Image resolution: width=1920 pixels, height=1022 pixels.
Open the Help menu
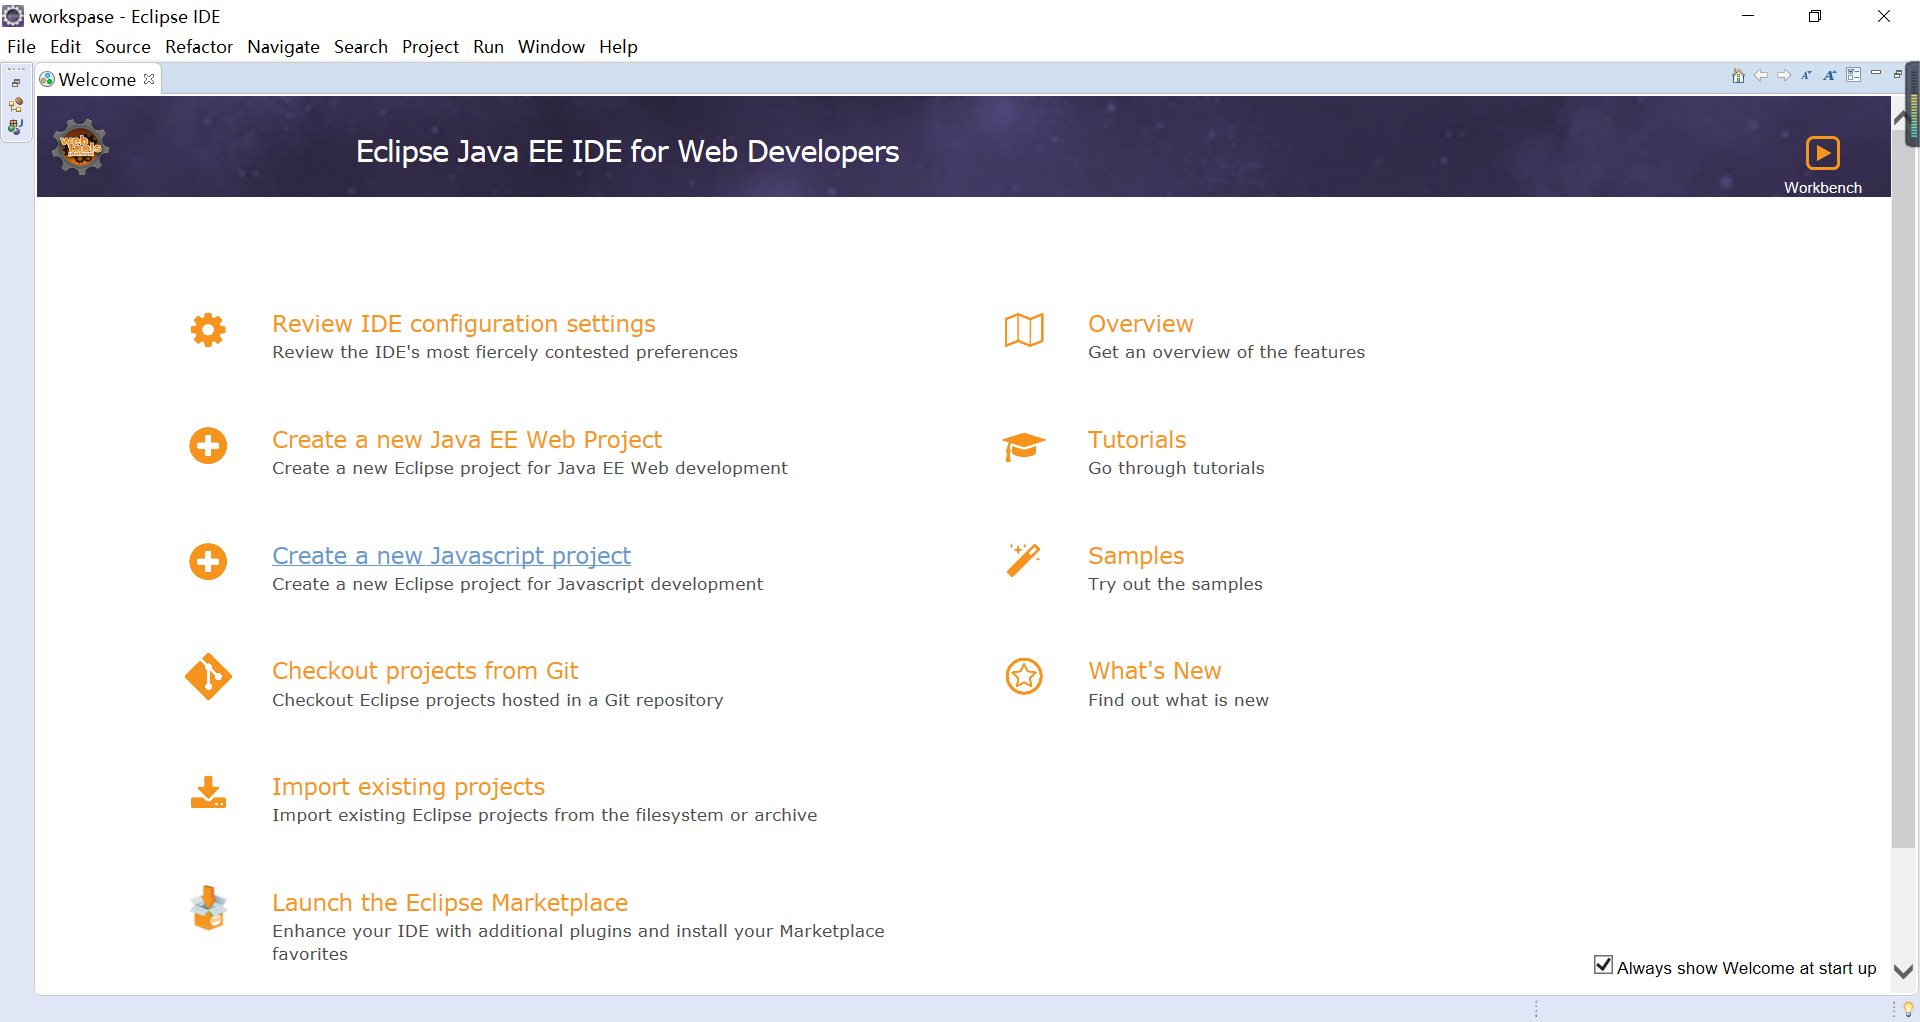coord(618,47)
